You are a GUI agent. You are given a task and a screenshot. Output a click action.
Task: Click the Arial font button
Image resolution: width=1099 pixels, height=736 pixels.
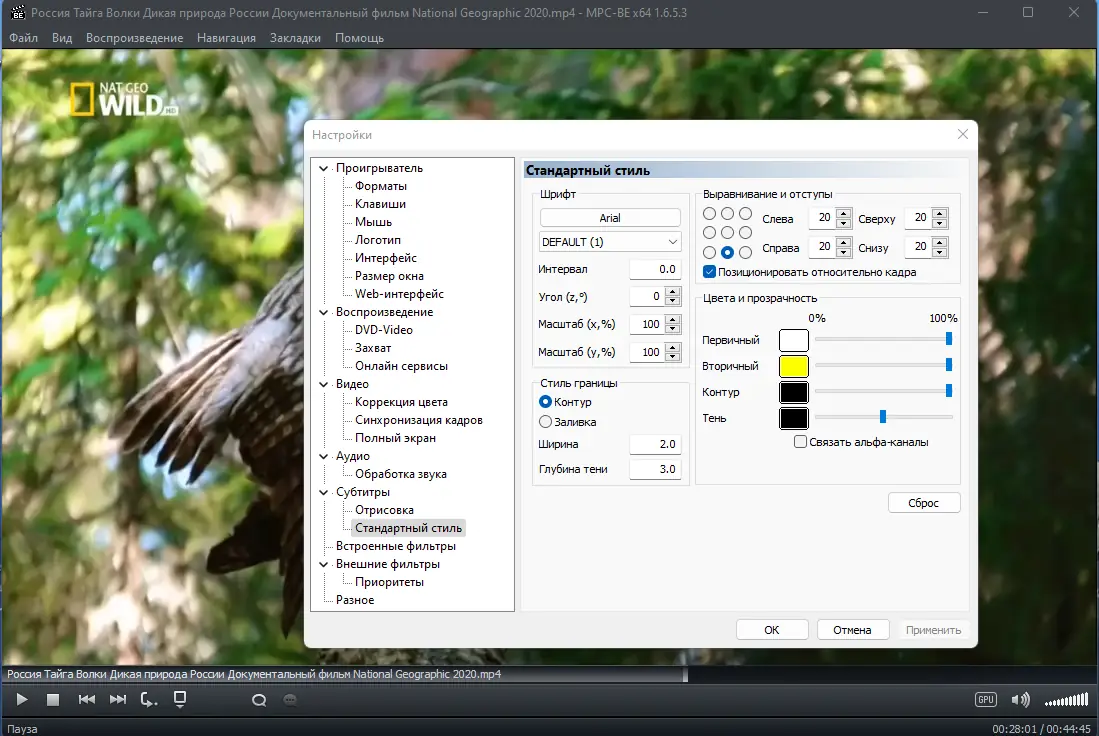tap(610, 218)
